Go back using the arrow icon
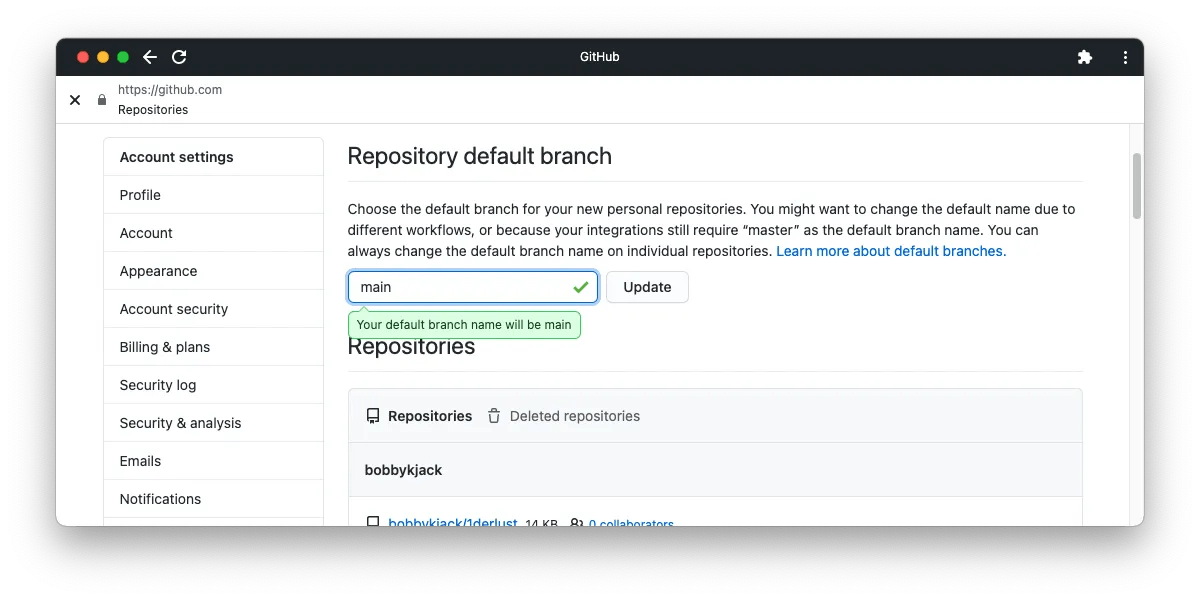 click(149, 57)
